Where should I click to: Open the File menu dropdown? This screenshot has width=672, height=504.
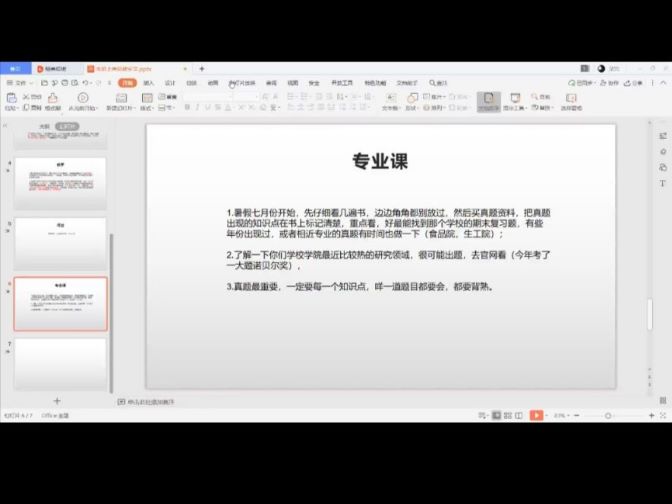[x=16, y=83]
